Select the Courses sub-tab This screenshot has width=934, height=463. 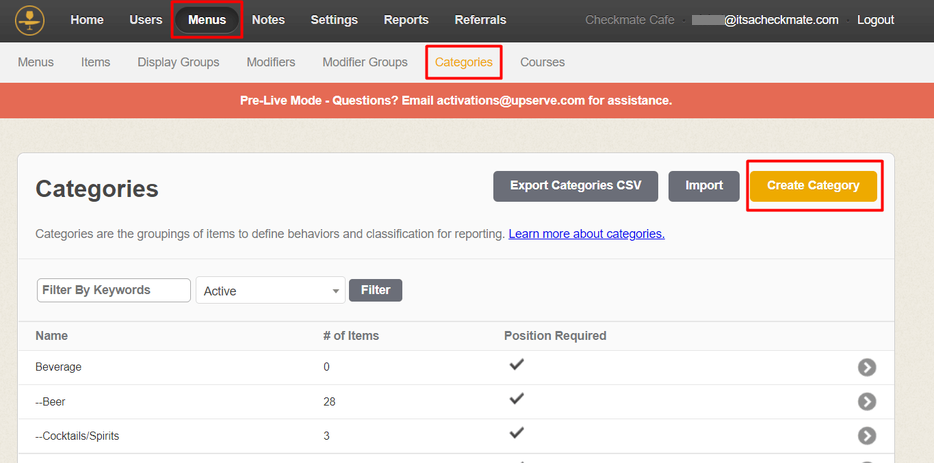click(x=542, y=62)
